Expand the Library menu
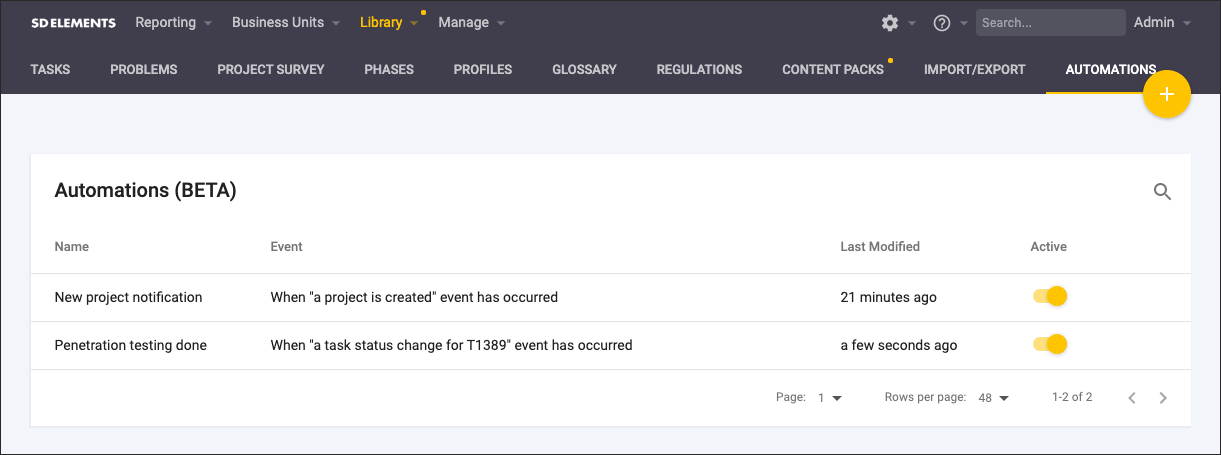 (389, 22)
